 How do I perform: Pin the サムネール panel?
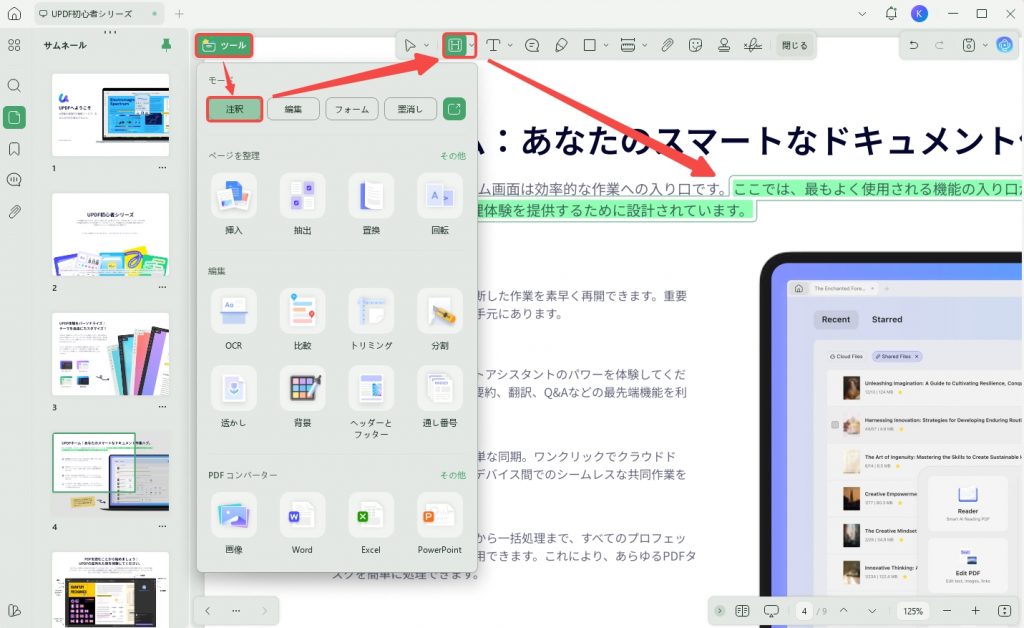166,44
